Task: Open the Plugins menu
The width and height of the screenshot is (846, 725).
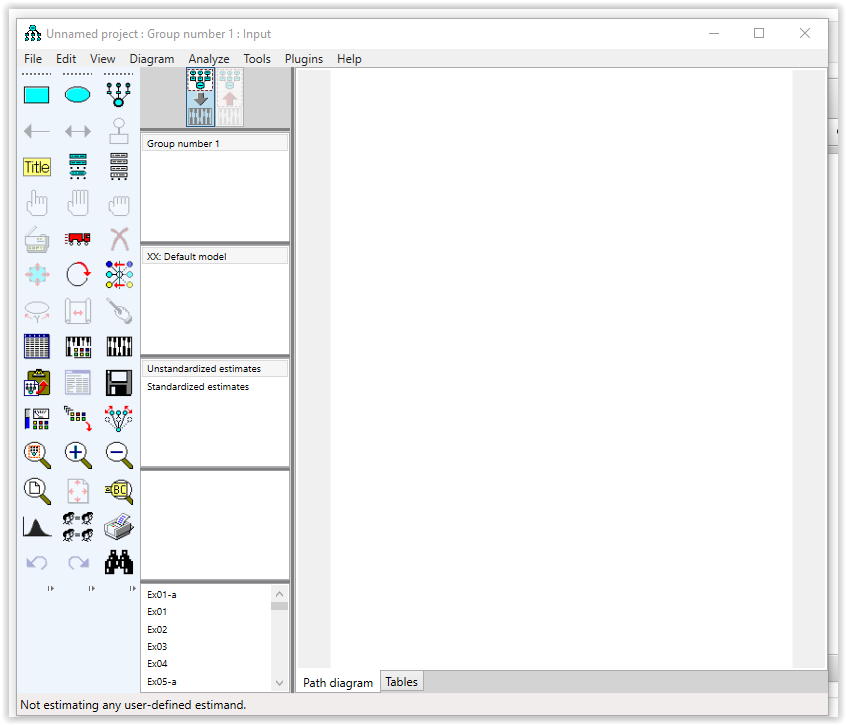Action: click(304, 59)
